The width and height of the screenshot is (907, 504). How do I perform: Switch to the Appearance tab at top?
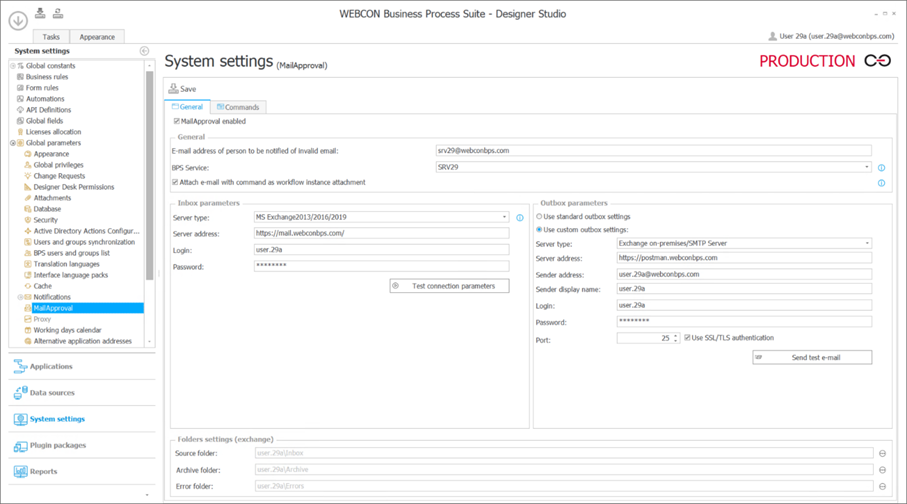click(x=97, y=37)
